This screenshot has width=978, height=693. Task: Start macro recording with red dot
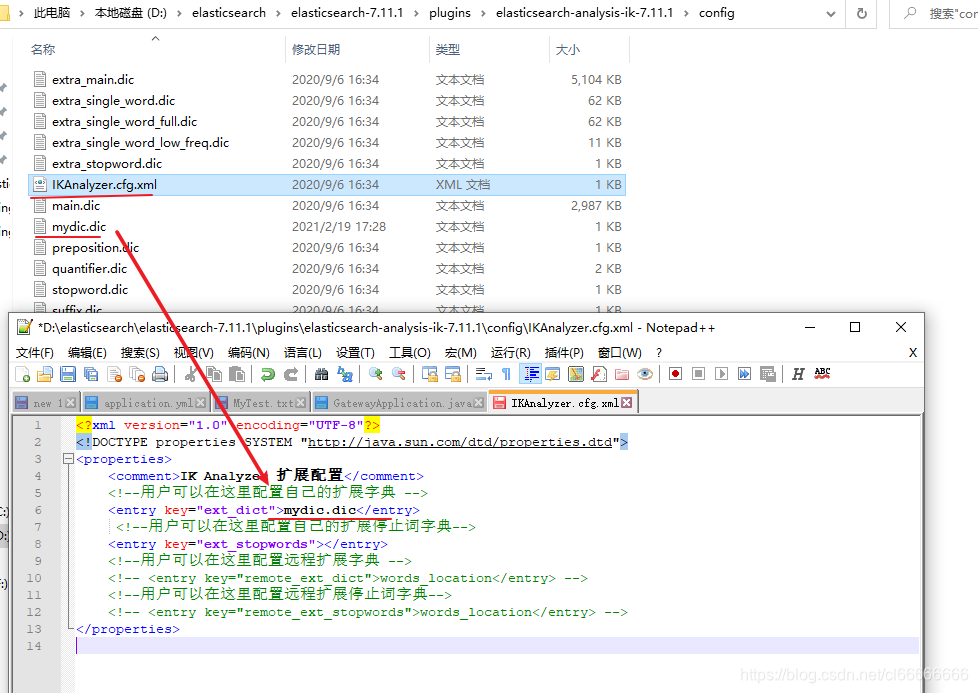pyautogui.click(x=675, y=374)
